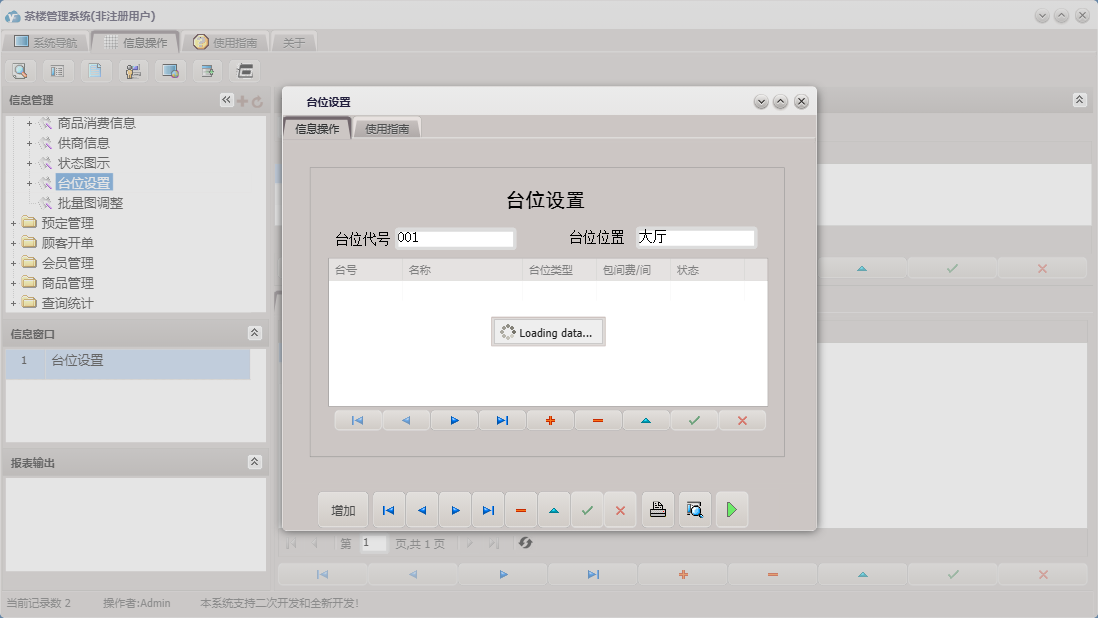Click the 名称 column header
1098x618 pixels.
coord(463,270)
